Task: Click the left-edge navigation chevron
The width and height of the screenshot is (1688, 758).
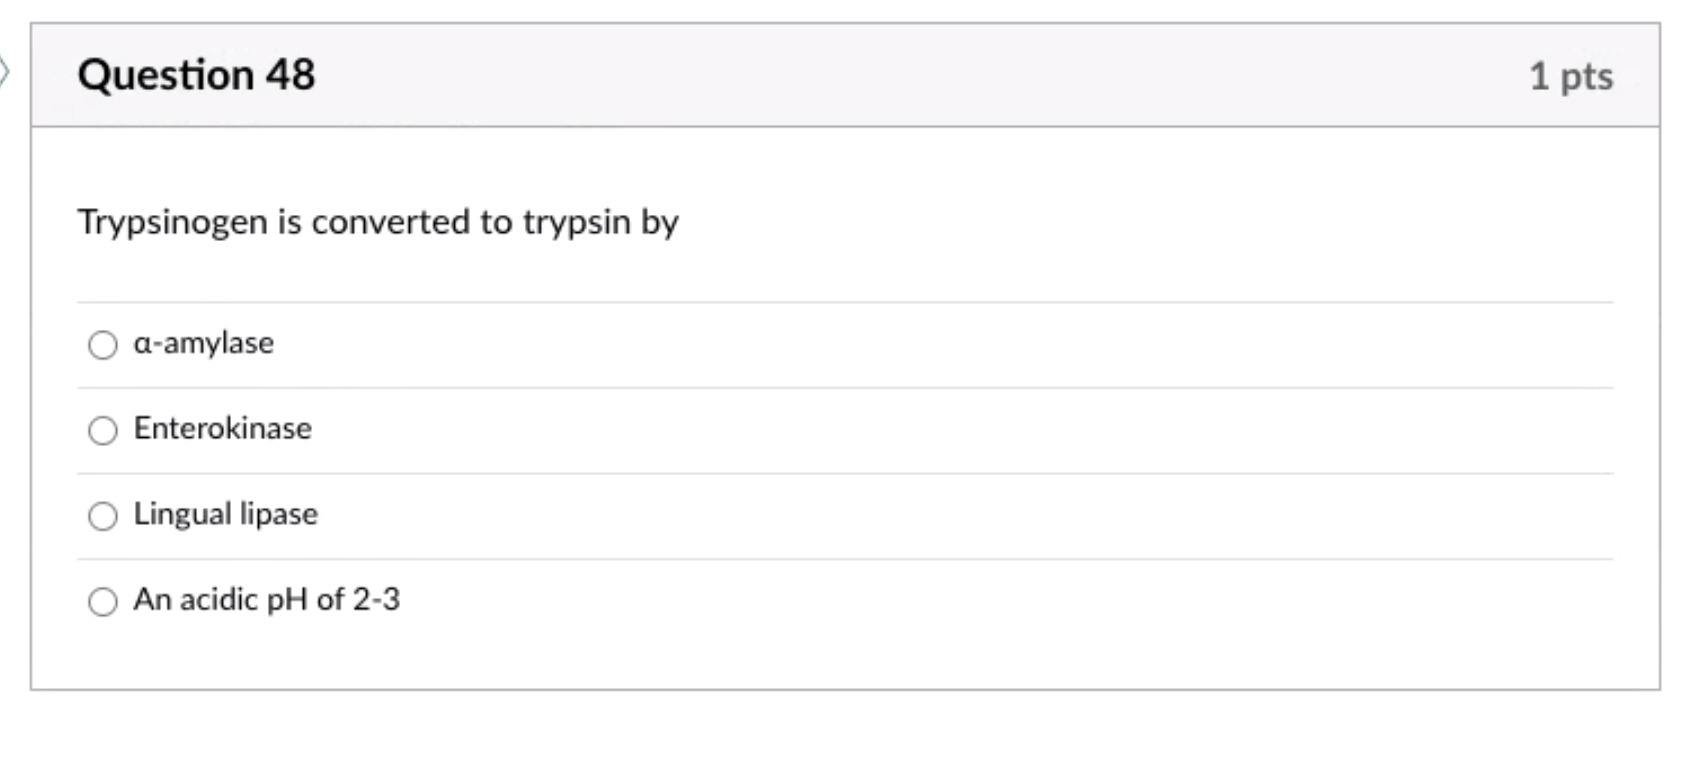Action: 4,72
